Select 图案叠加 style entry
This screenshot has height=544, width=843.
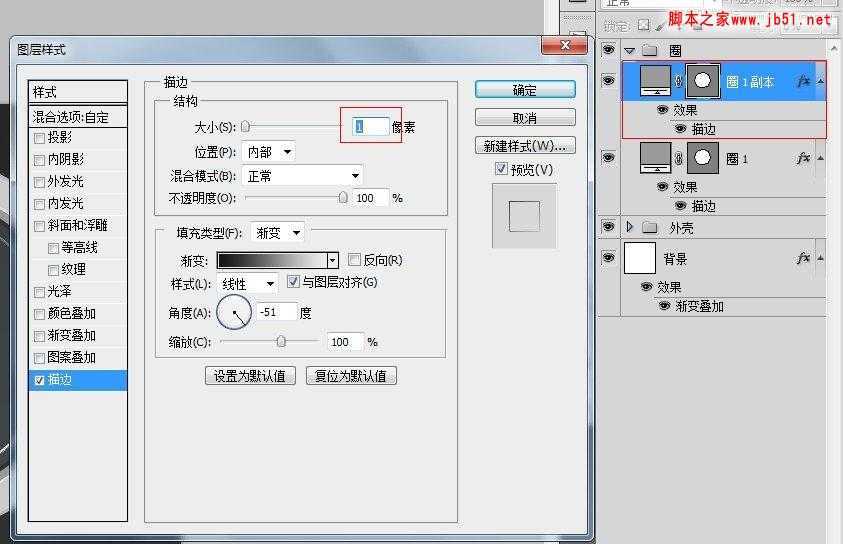(x=78, y=358)
